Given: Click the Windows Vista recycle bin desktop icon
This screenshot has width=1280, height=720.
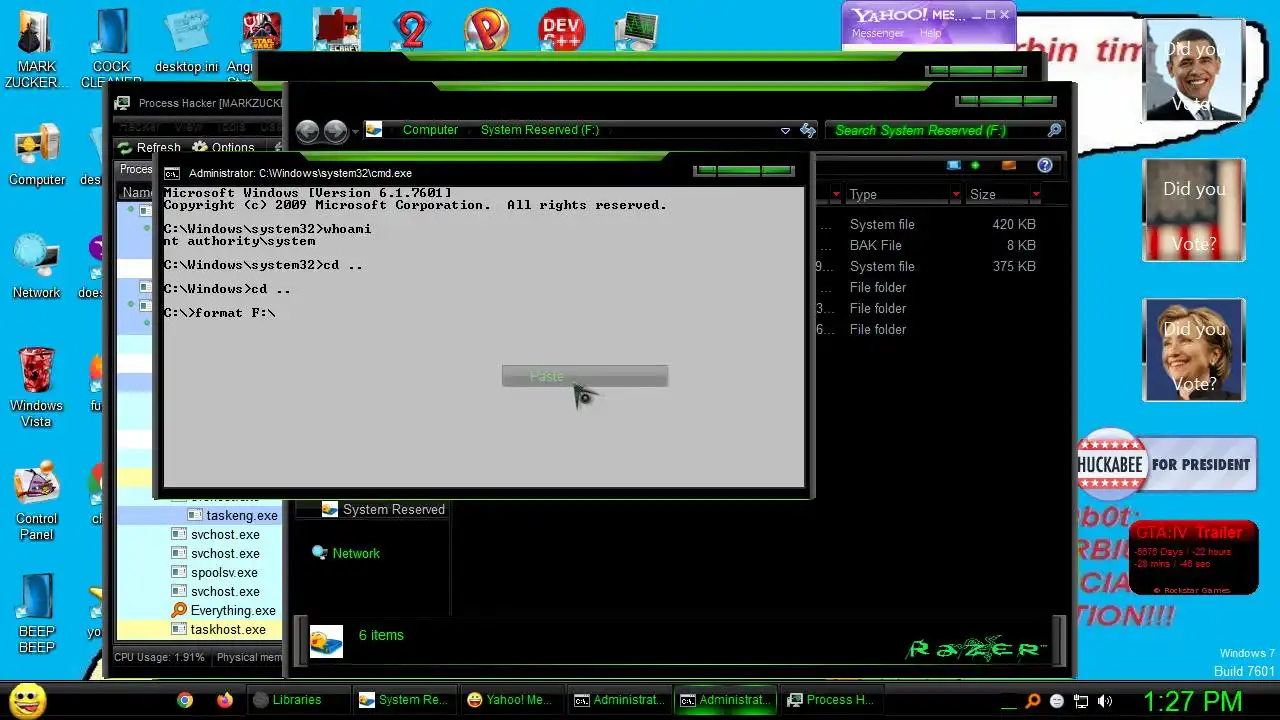Looking at the screenshot, I should [37, 388].
